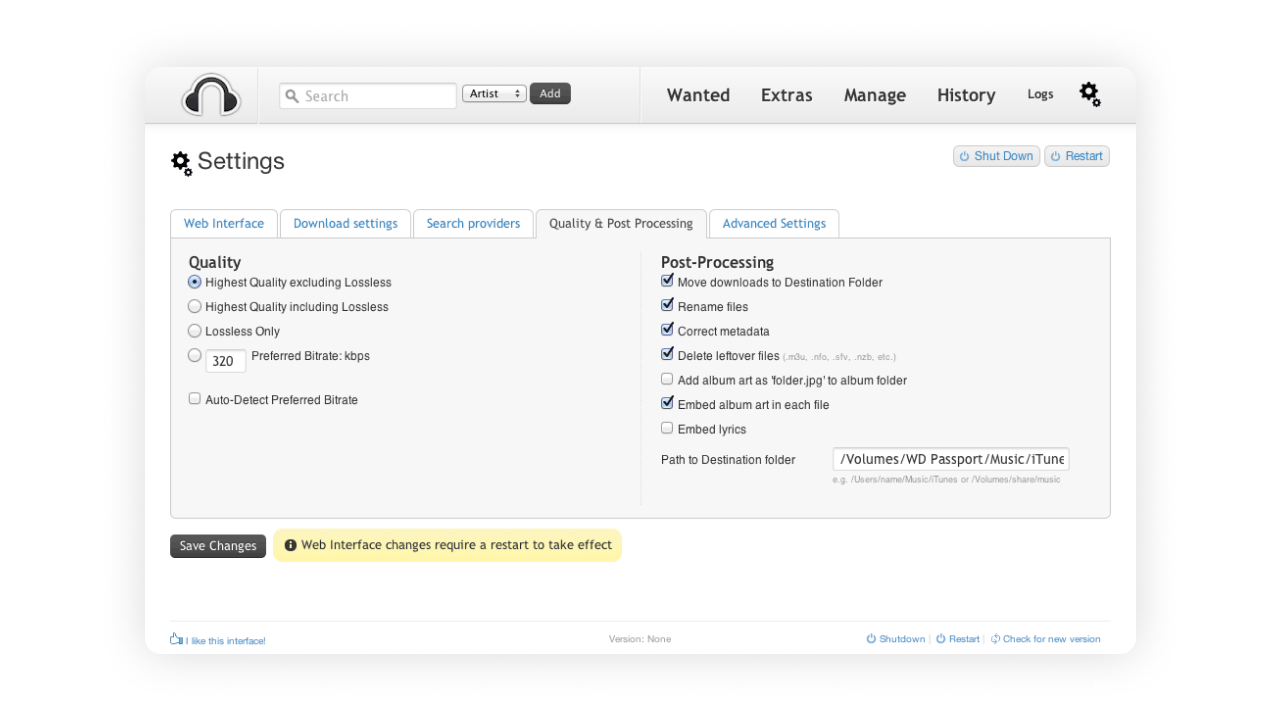Click the thumbs-up 'I like this interface' icon
The image size is (1280, 720).
[176, 639]
